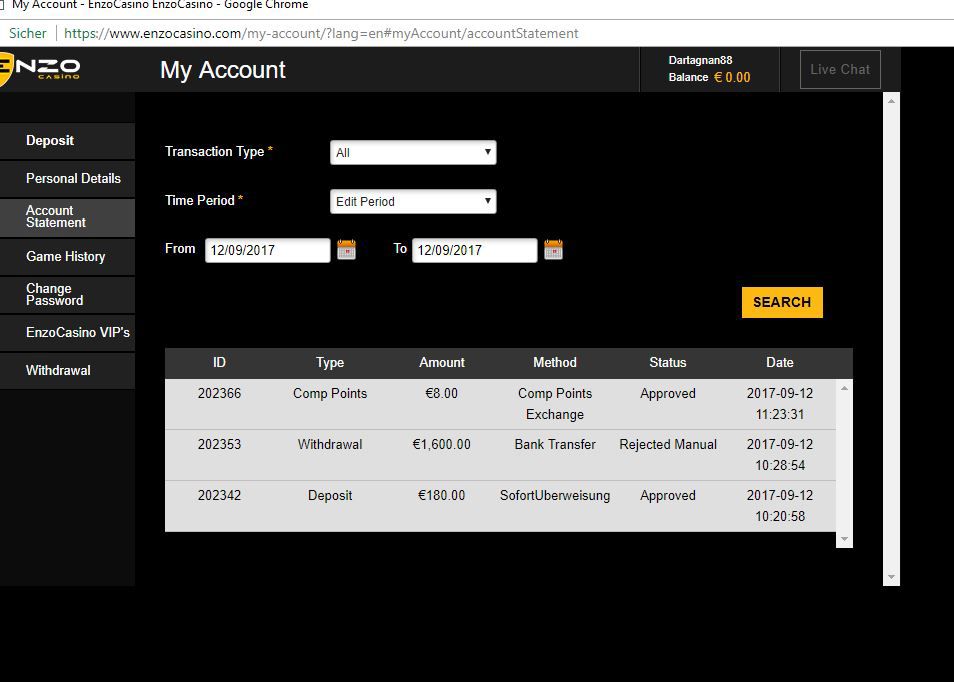Image resolution: width=954 pixels, height=682 pixels.
Task: Click the page scrollbar up arrow
Action: (x=891, y=101)
